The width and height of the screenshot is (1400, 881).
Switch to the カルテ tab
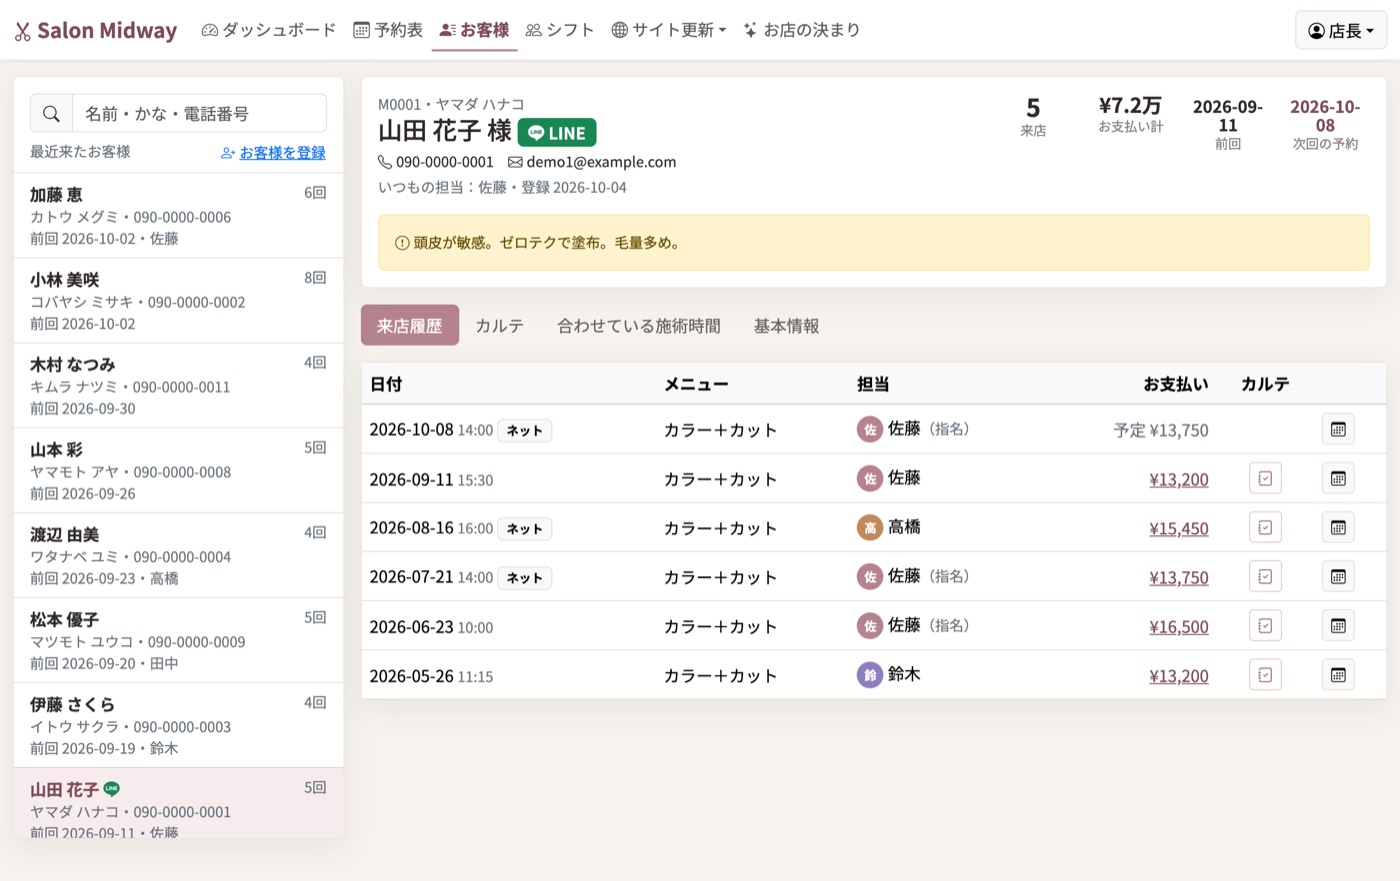point(499,326)
